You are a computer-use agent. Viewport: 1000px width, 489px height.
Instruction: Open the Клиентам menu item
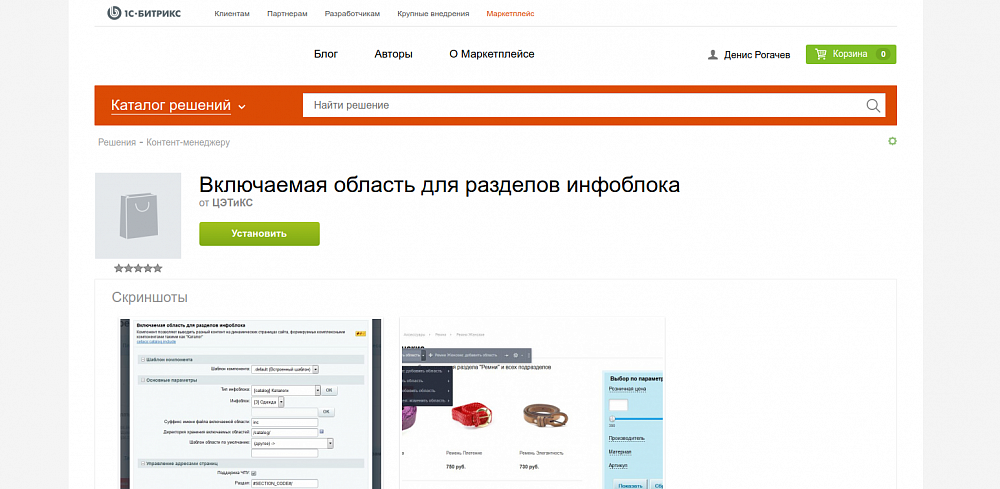[x=232, y=13]
